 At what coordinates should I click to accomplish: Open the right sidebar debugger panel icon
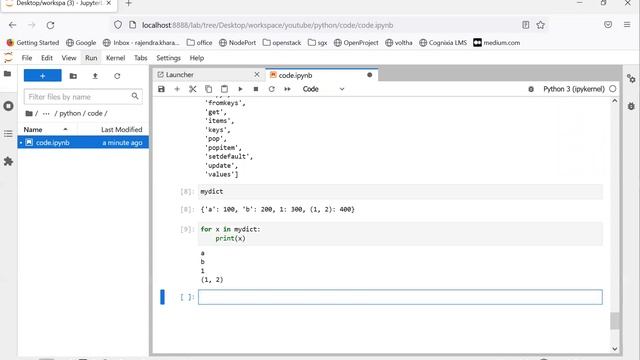coord(631,106)
